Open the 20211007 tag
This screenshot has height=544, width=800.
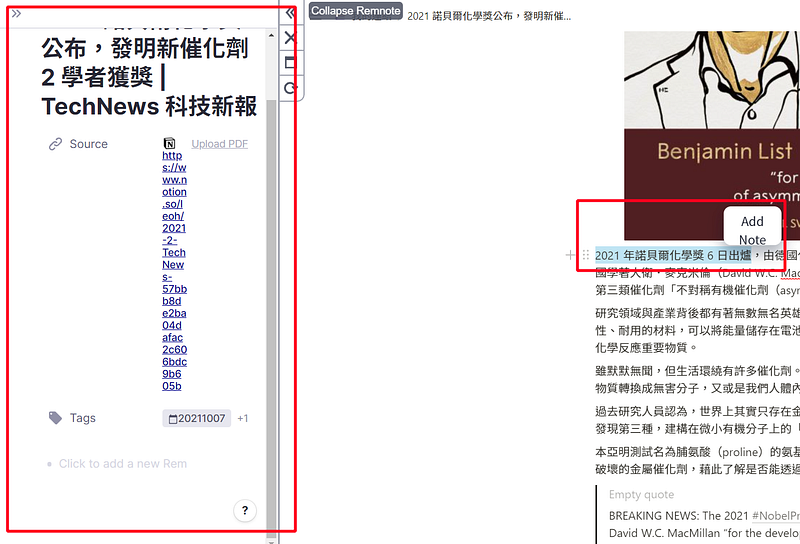coord(196,418)
